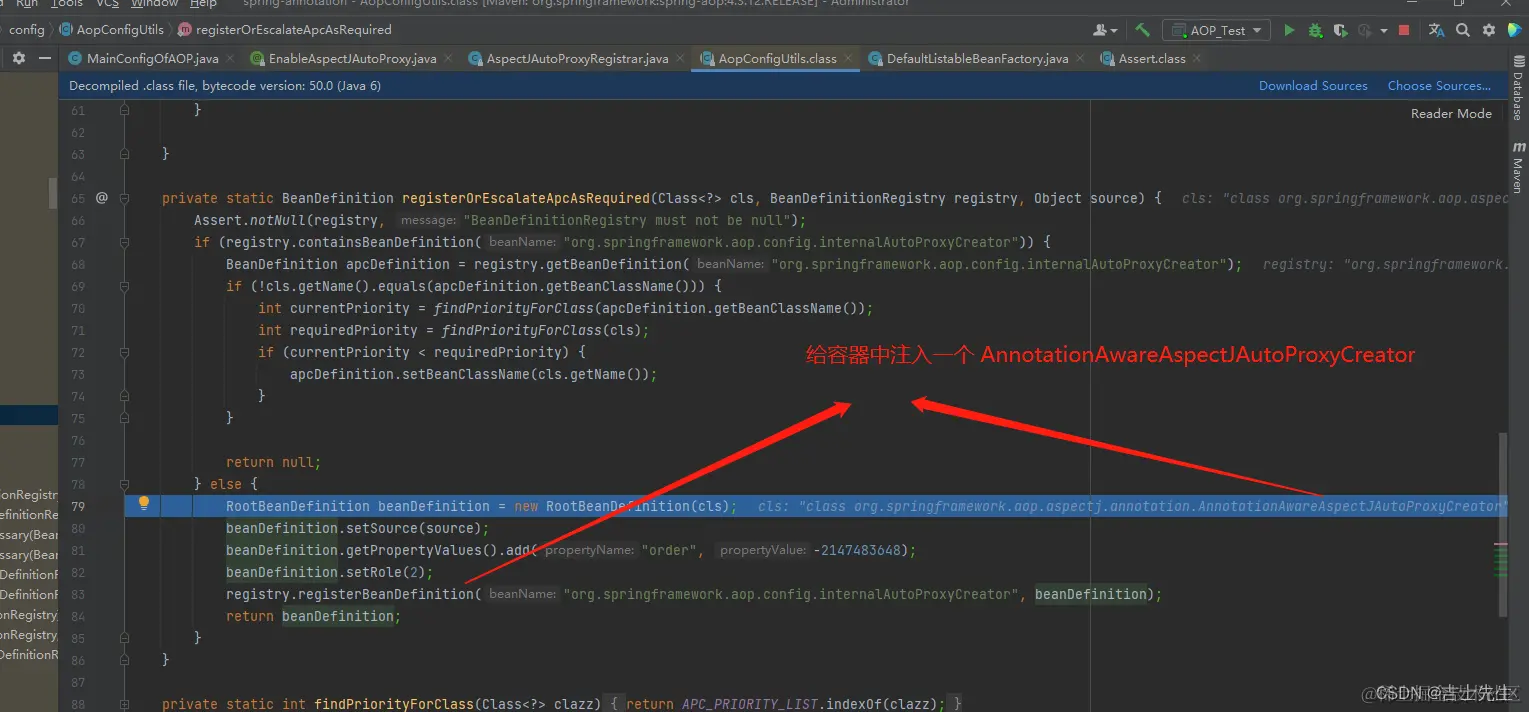Select the AopConfigUtils.class tab
Viewport: 1529px width, 712px height.
[777, 59]
